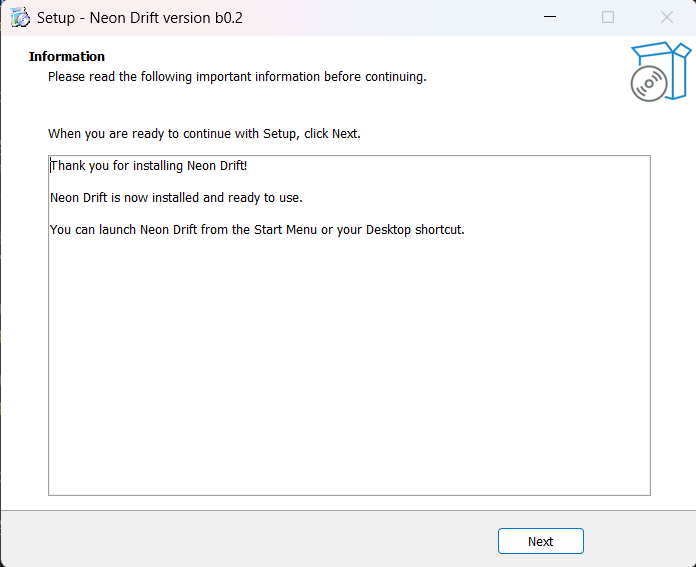Click the 'Setup - Neon Drift' title text
Viewport: 696px width, 567px height.
pos(140,18)
